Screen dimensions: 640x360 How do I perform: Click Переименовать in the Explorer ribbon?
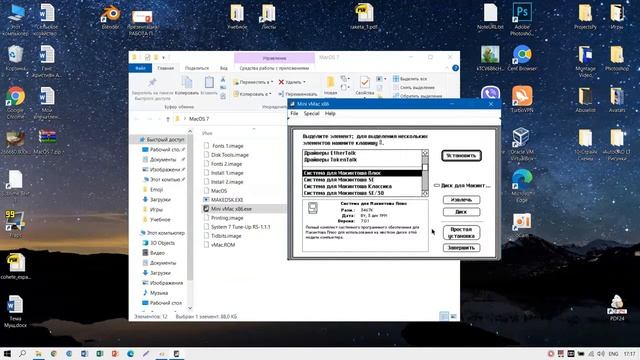pos(298,94)
